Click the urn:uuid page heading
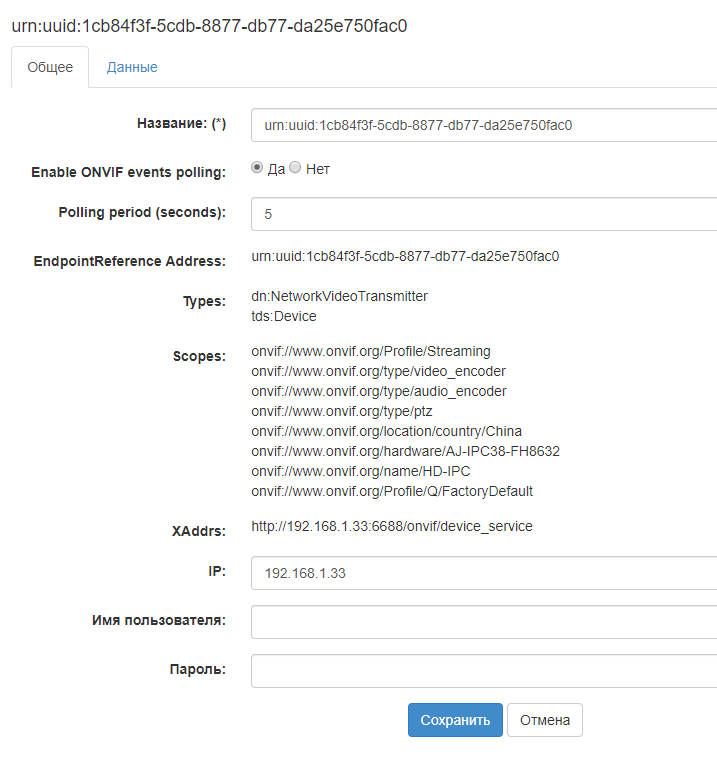Image resolution: width=717 pixels, height=770 pixels. (x=209, y=25)
